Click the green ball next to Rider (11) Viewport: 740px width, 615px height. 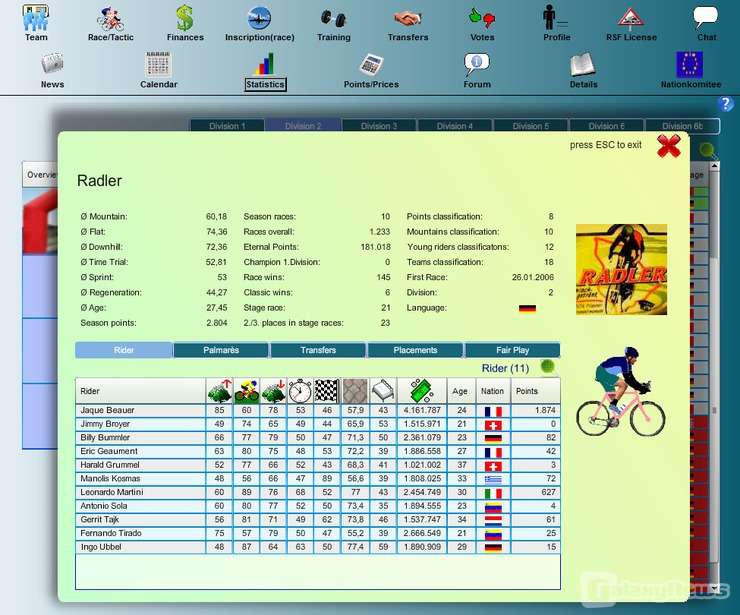click(x=548, y=366)
